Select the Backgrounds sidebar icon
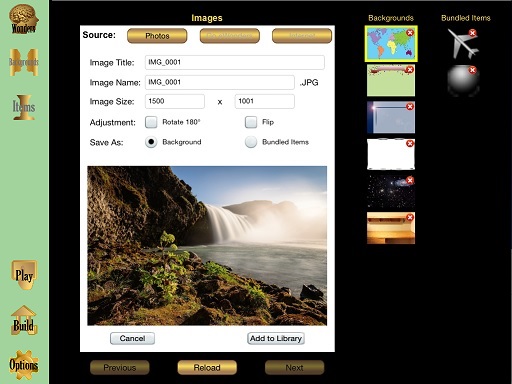512x384 pixels. coord(24,62)
